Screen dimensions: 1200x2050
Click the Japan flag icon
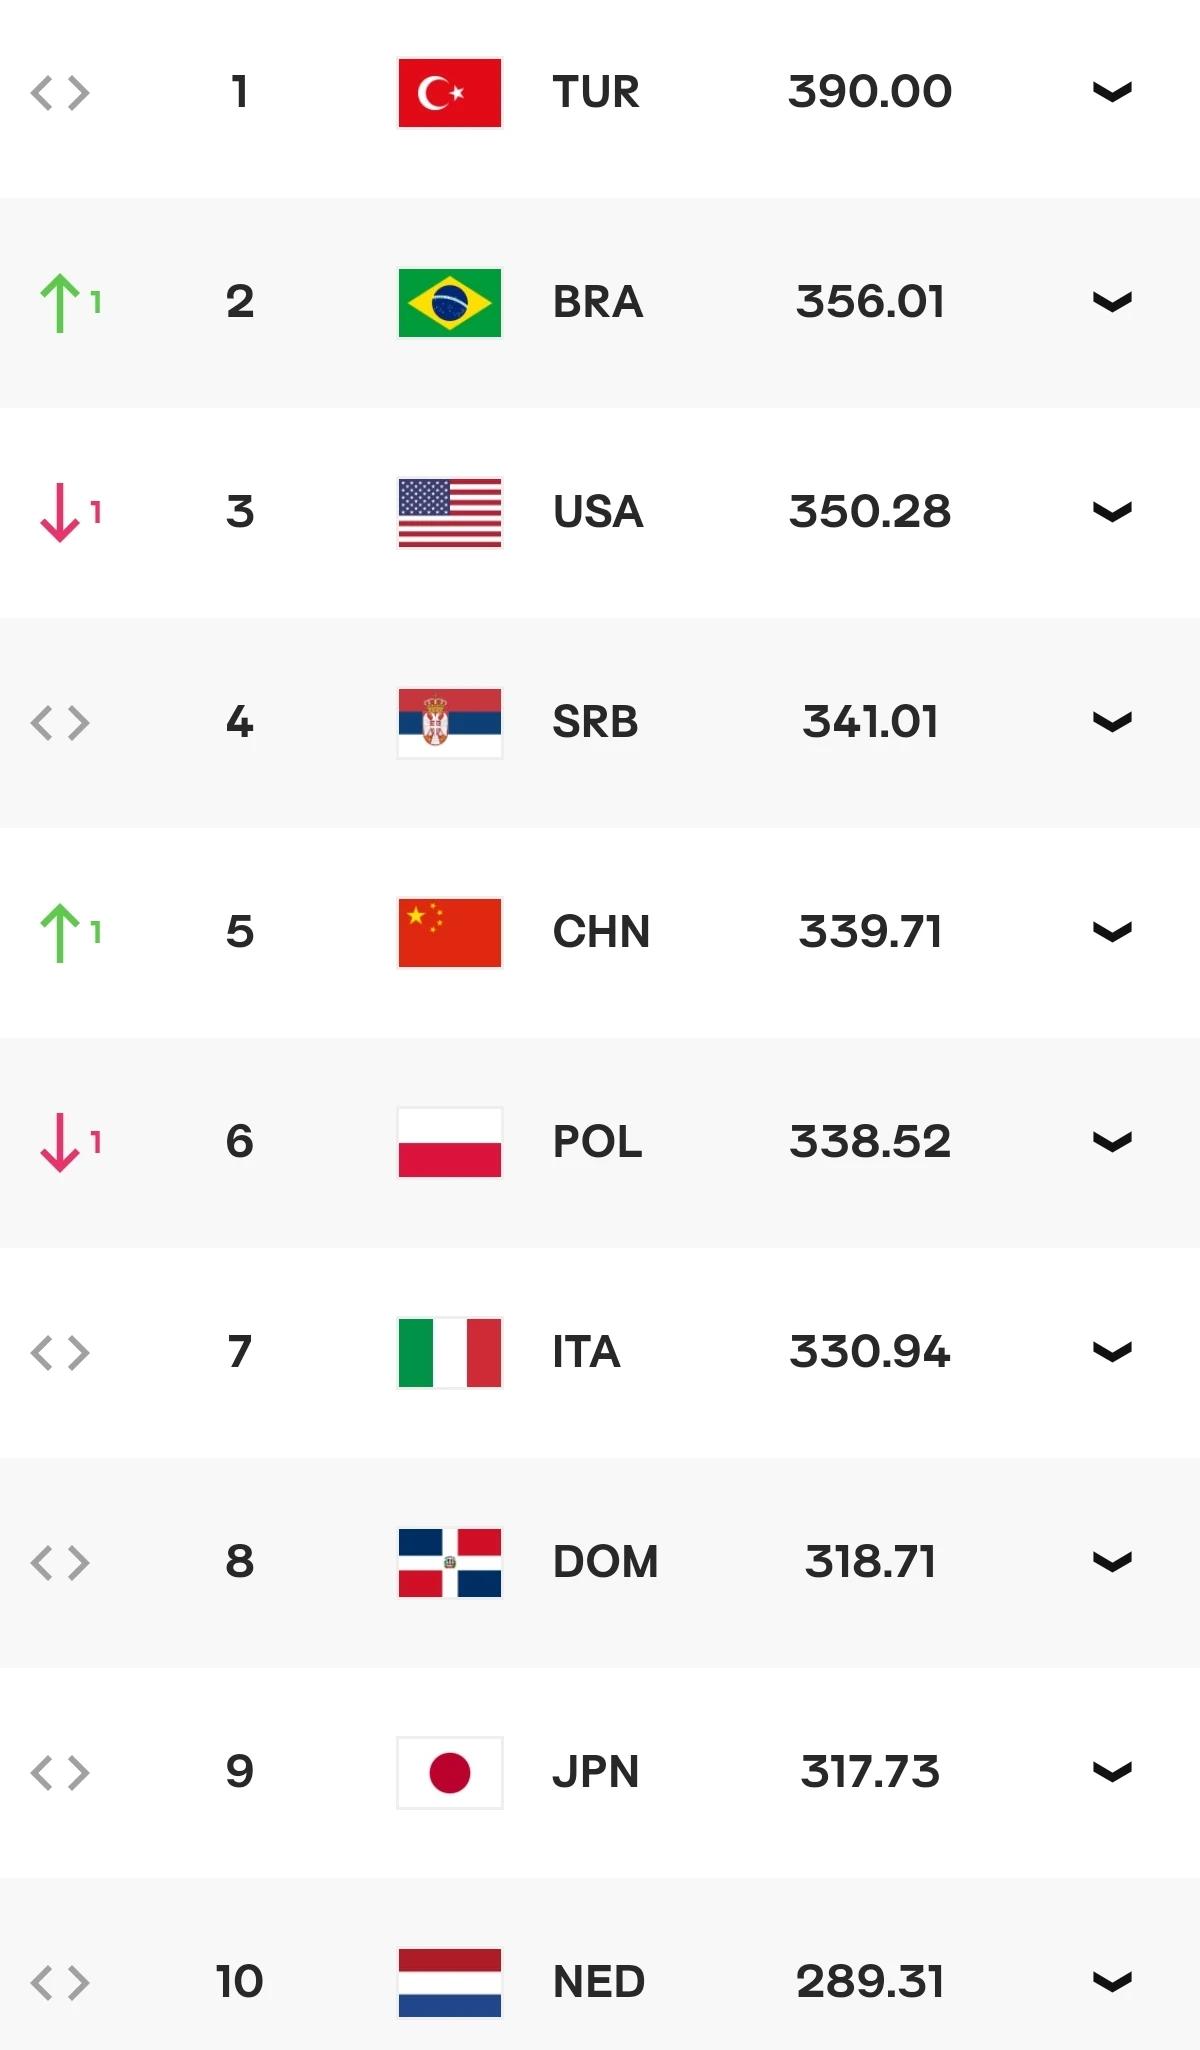click(x=449, y=1773)
